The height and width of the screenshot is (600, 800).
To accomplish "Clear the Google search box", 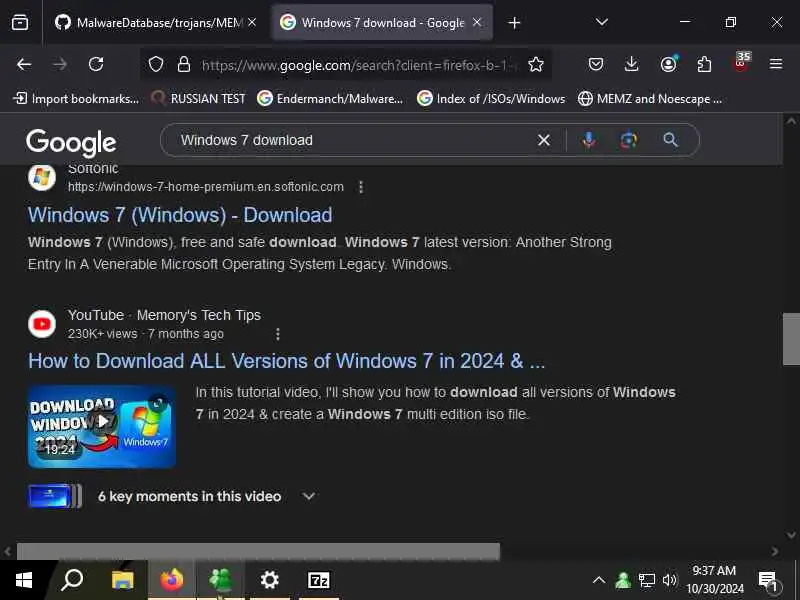I will click(544, 140).
